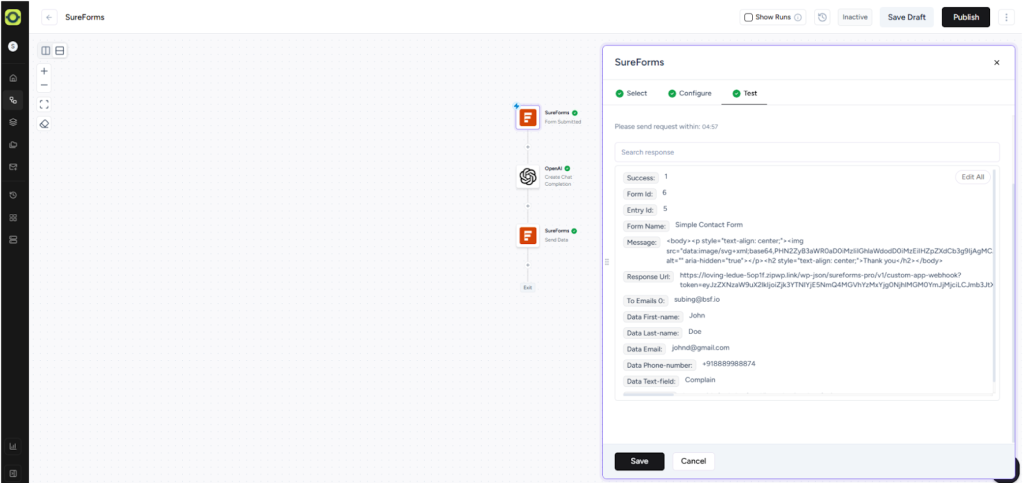Click the Publish button
Image resolution: width=1024 pixels, height=483 pixels.
(x=965, y=17)
